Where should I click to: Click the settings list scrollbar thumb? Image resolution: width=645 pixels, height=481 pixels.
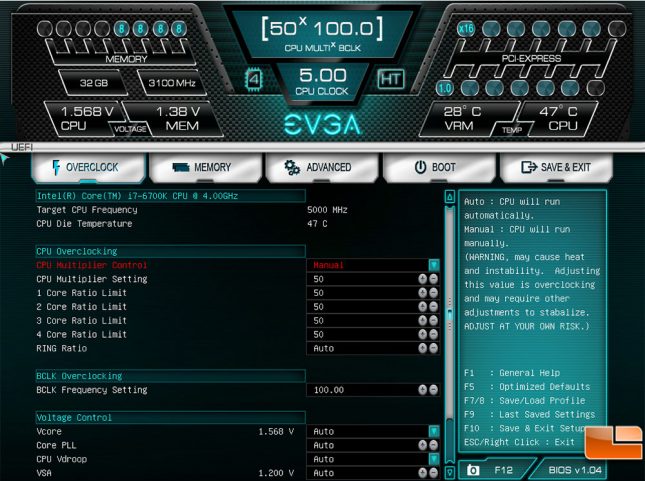tap(450, 315)
